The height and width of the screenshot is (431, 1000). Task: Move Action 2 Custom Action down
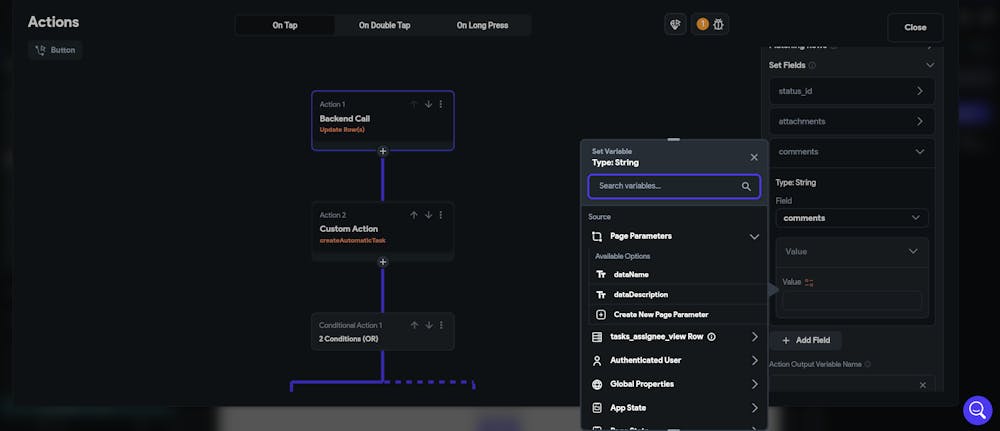tap(428, 215)
